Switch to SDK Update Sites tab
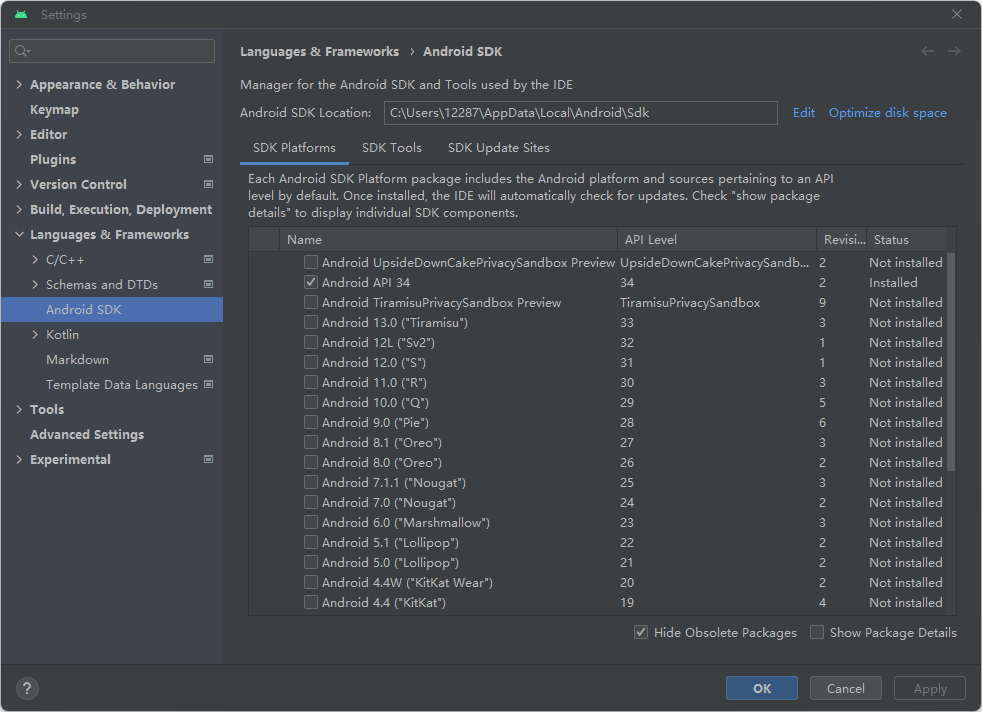The width and height of the screenshot is (982, 712). tap(499, 148)
